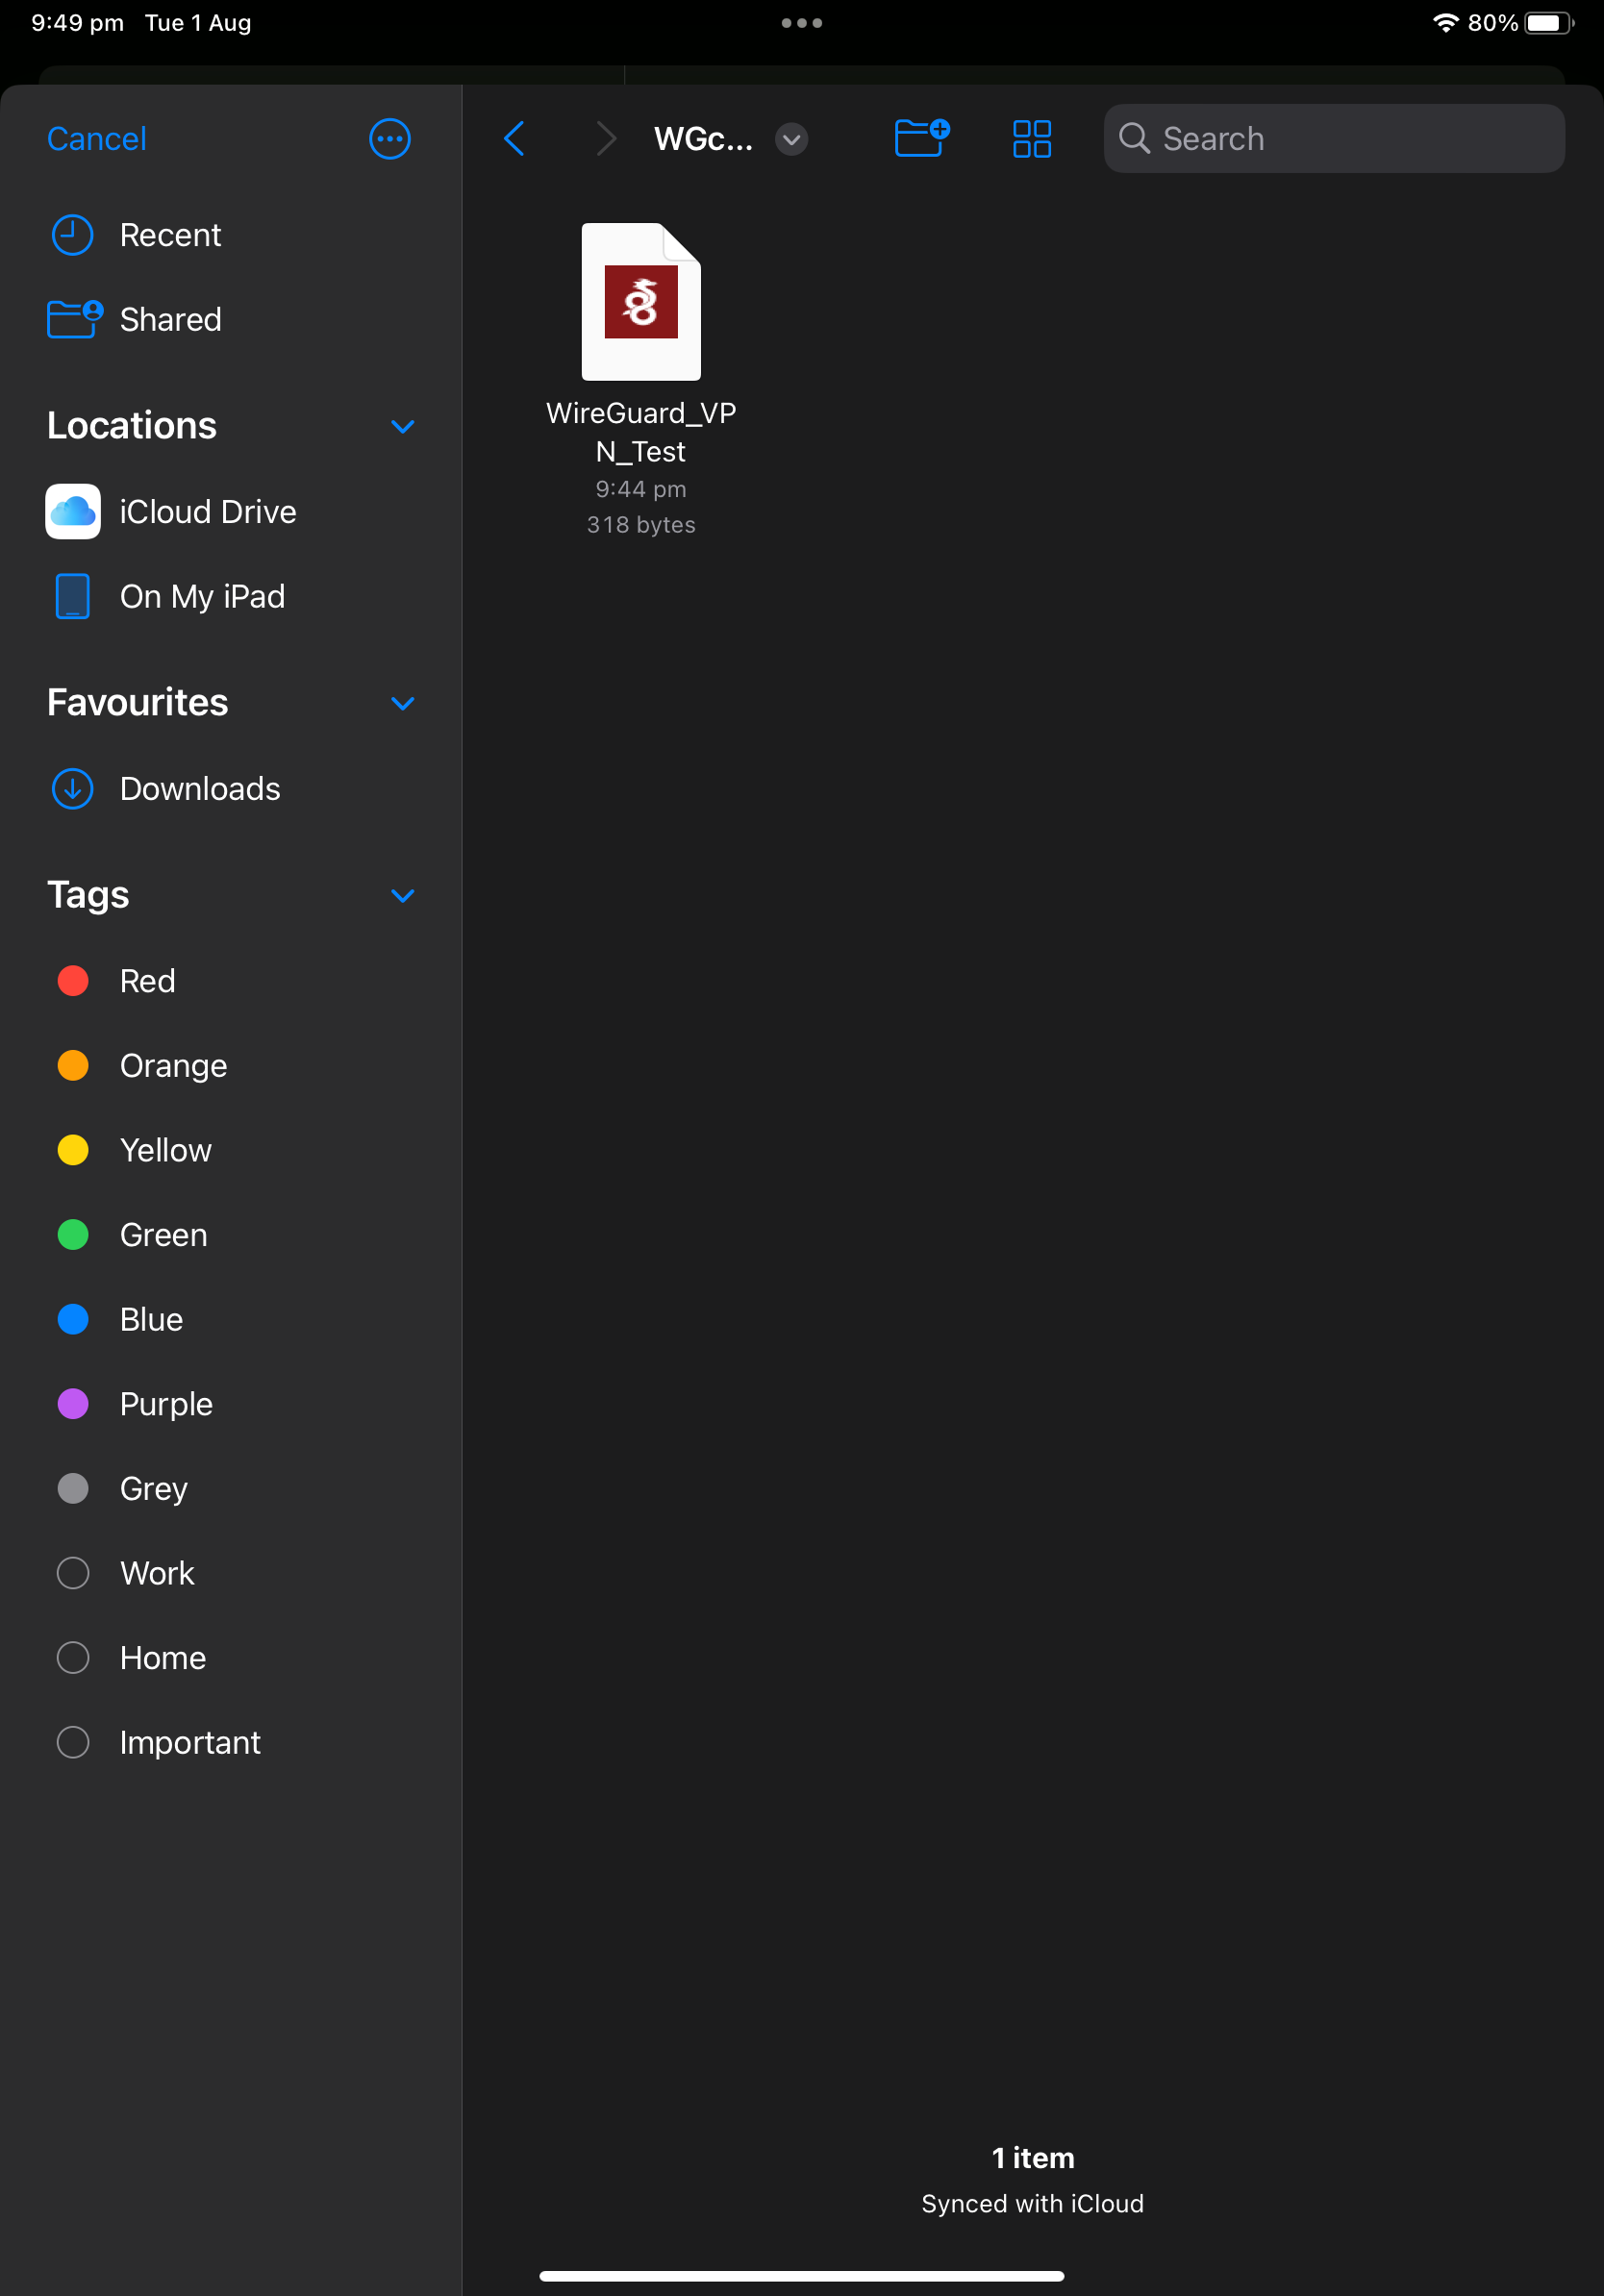Select the Red tag
The width and height of the screenshot is (1604, 2296).
[x=147, y=980]
